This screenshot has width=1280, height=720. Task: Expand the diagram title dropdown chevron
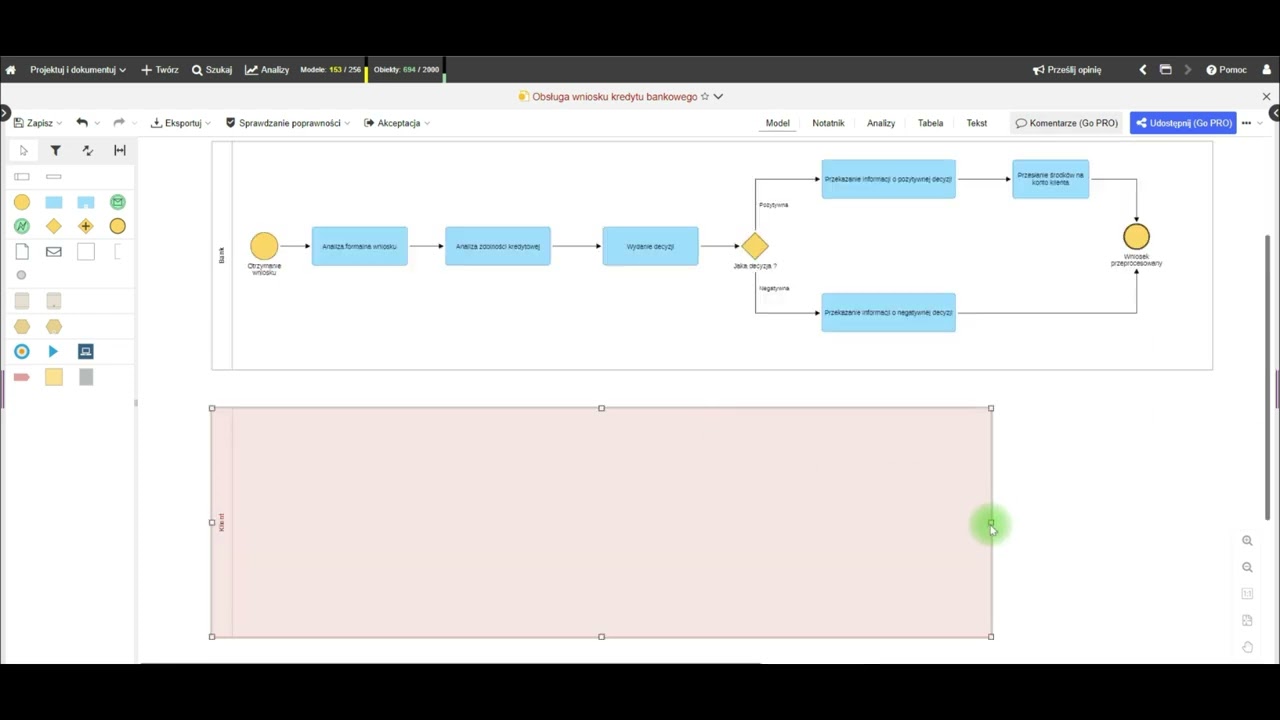pyautogui.click(x=718, y=97)
